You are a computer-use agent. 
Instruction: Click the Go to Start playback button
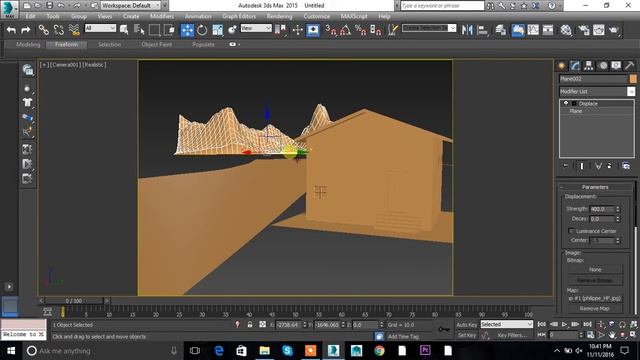coord(541,324)
